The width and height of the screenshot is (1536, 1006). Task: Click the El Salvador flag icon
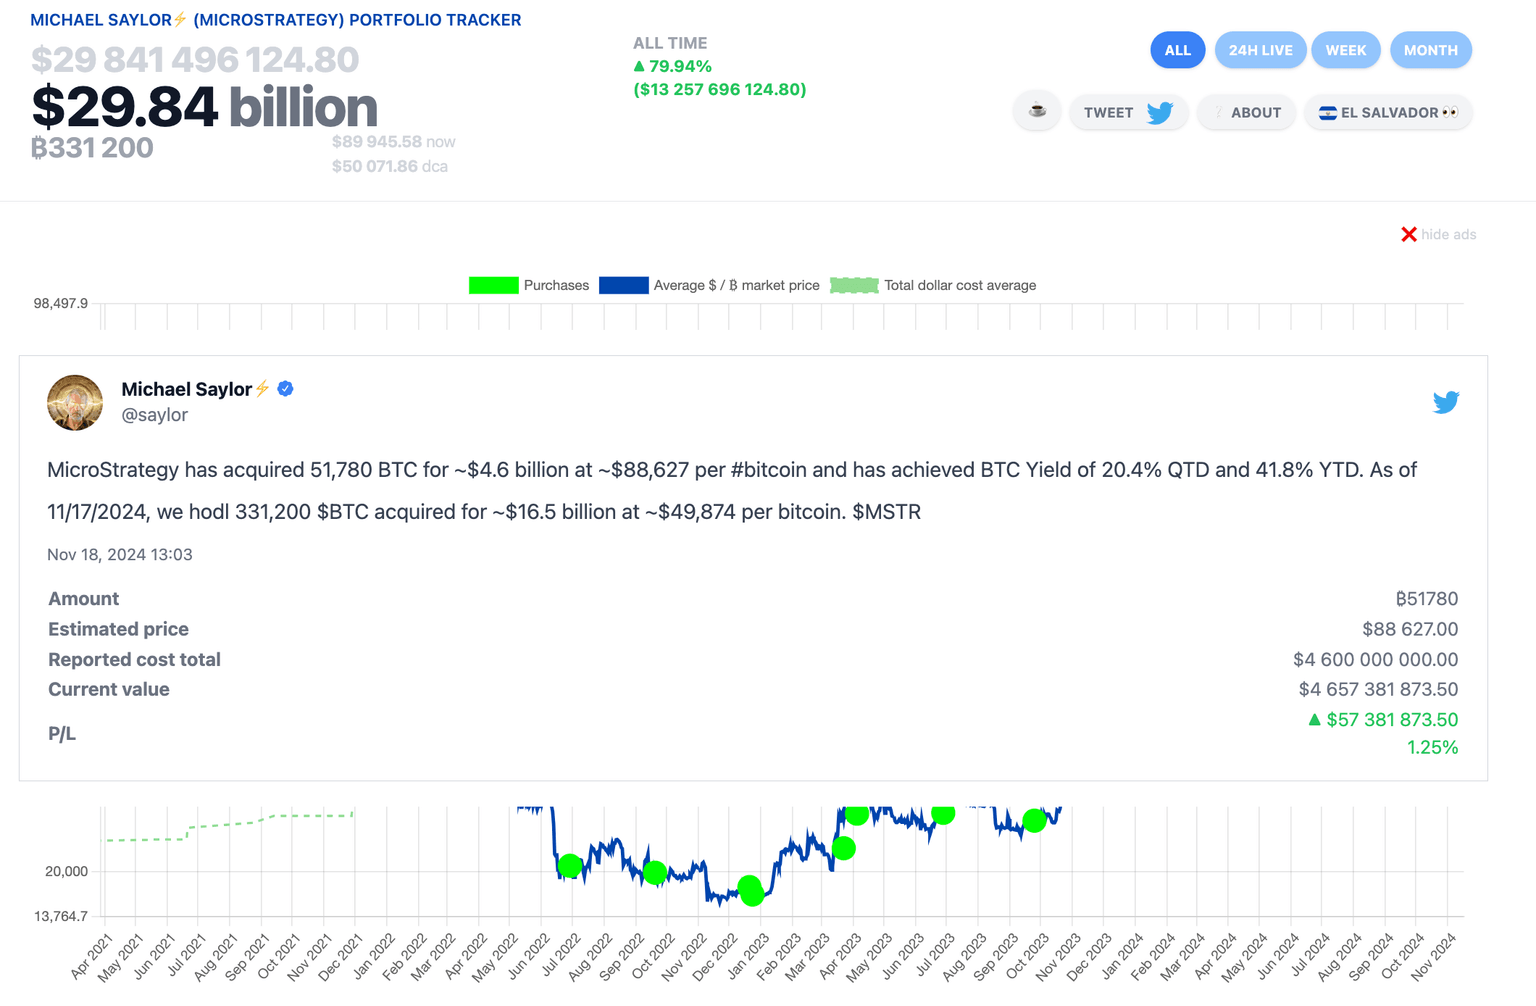[x=1328, y=113]
